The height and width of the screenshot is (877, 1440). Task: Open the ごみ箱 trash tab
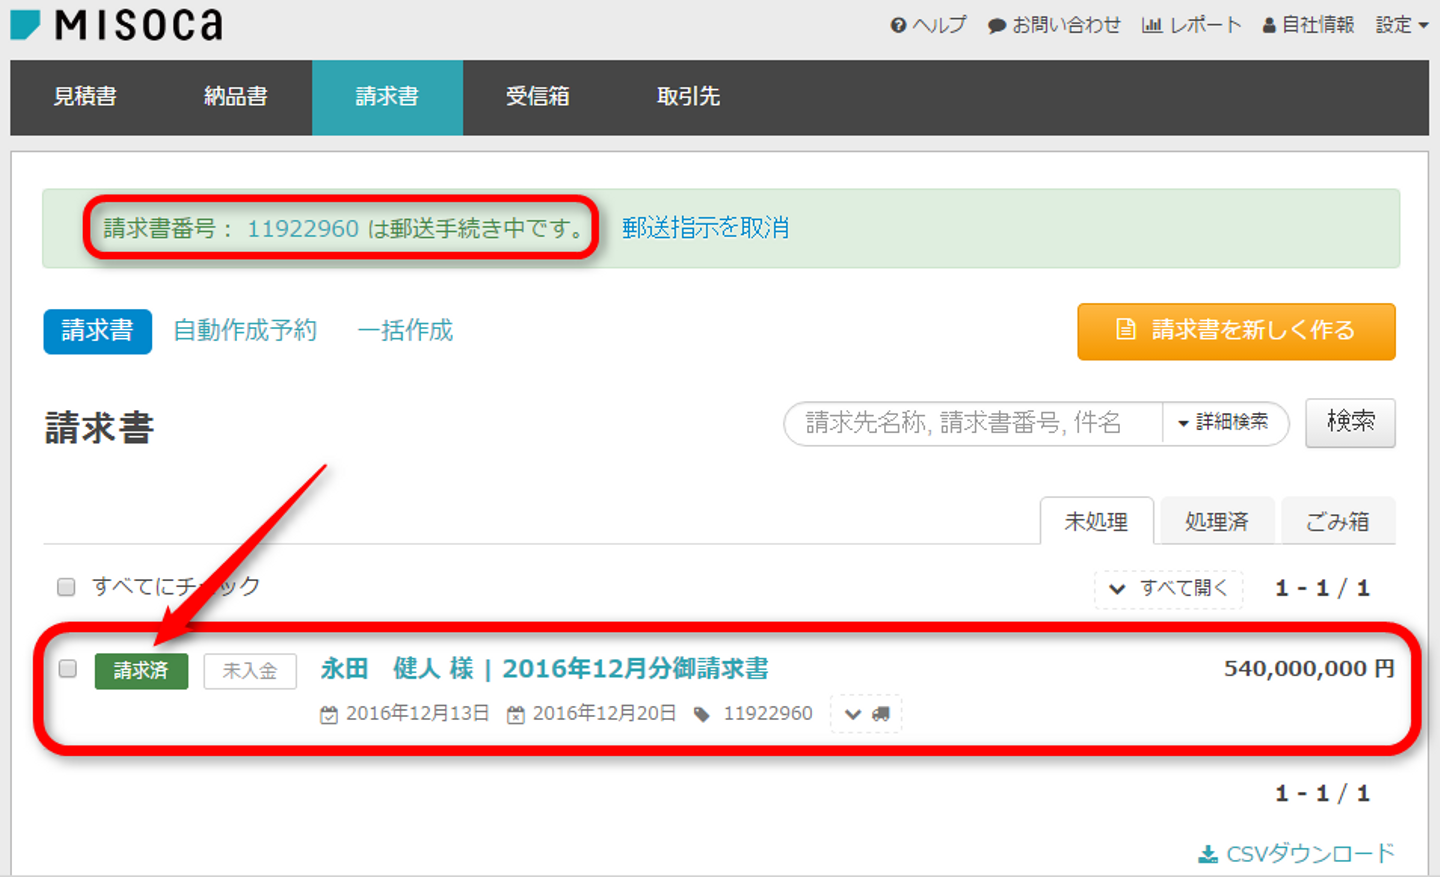click(1337, 521)
